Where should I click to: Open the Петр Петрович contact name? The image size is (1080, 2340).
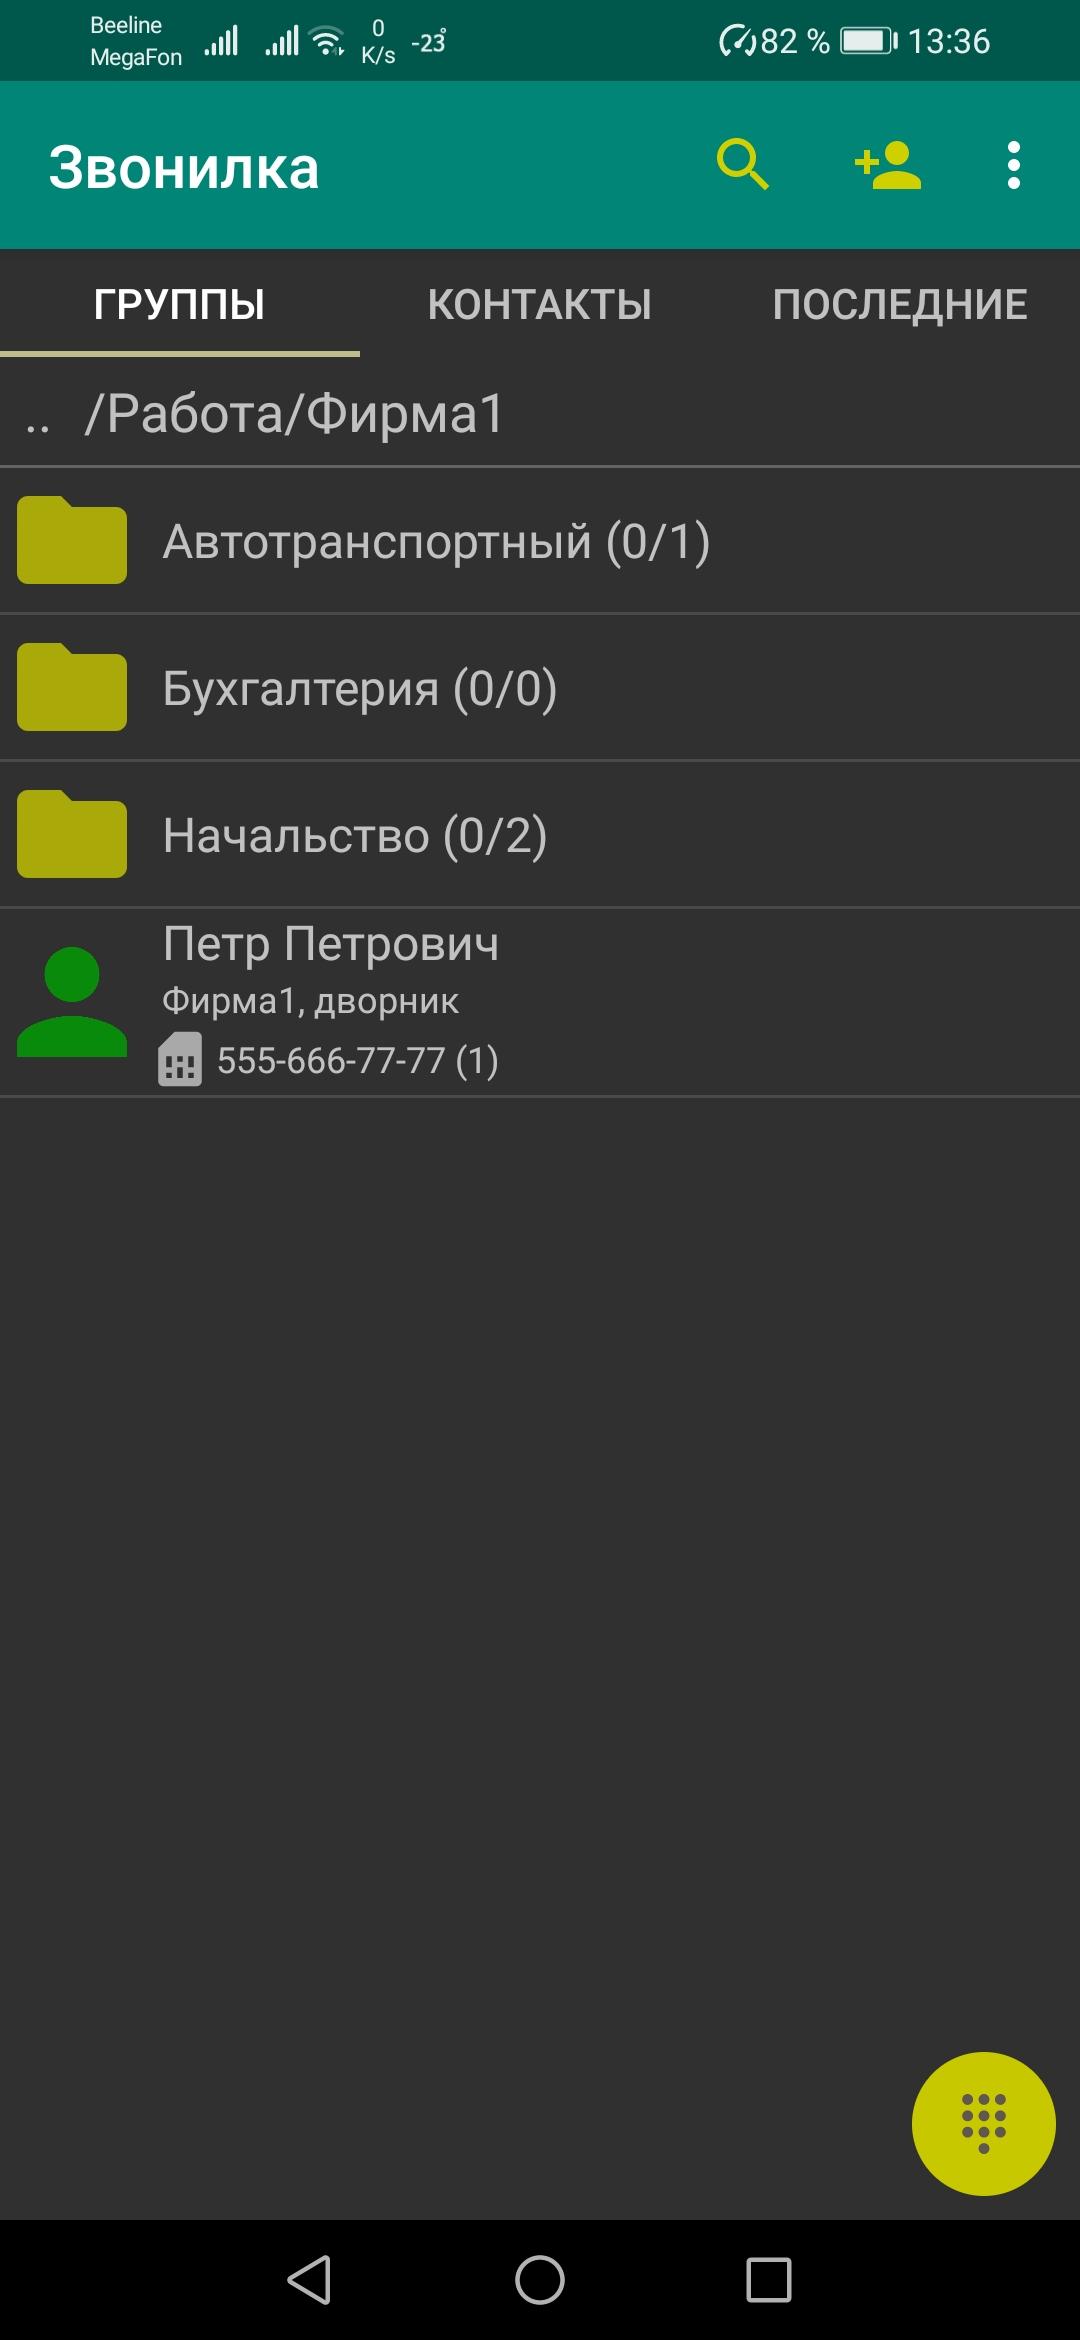pyautogui.click(x=331, y=943)
